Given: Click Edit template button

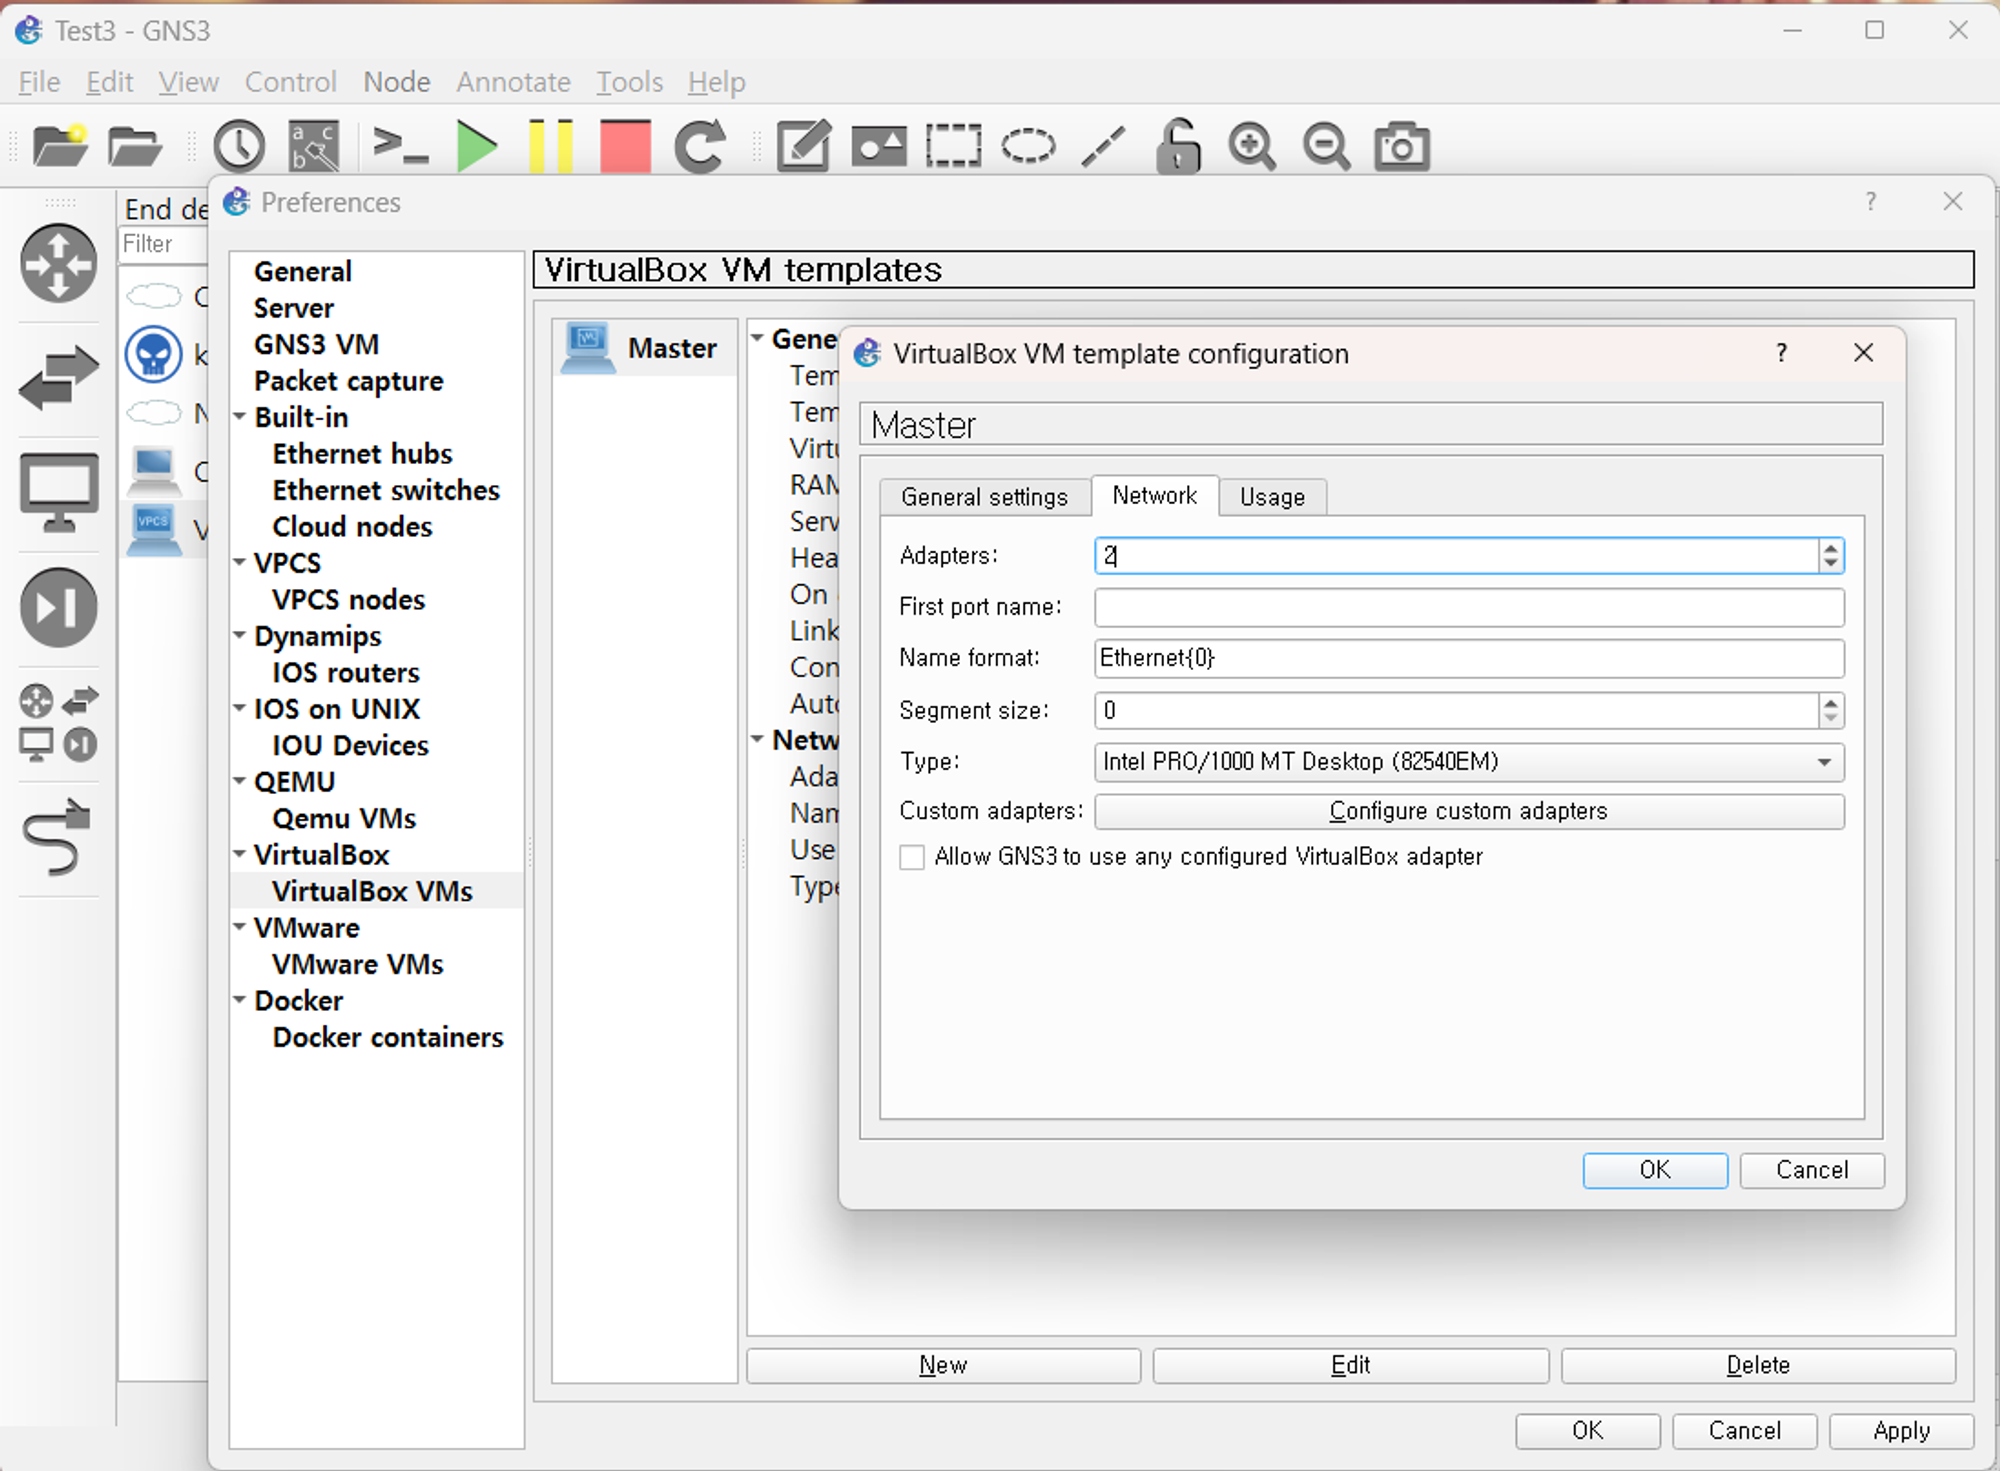Looking at the screenshot, I should click(1350, 1365).
